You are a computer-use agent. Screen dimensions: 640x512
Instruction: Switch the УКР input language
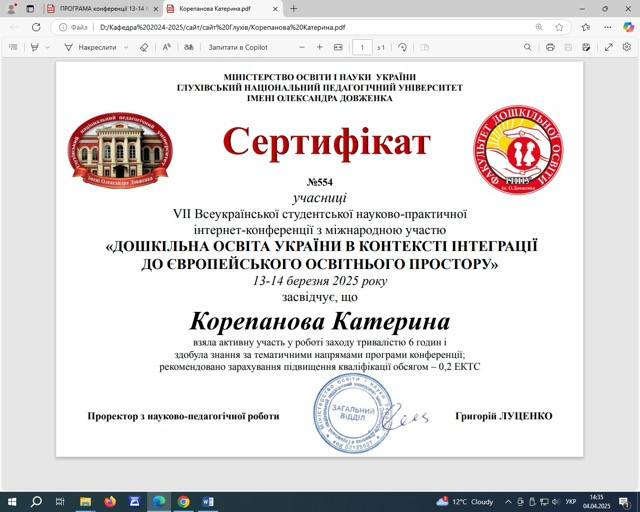571,502
